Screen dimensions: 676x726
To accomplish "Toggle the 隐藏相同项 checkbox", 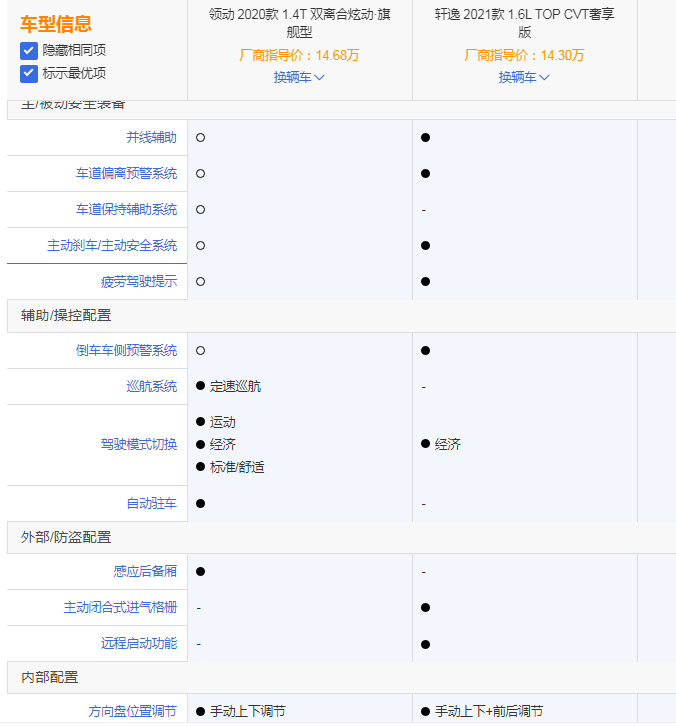I will point(29,50).
